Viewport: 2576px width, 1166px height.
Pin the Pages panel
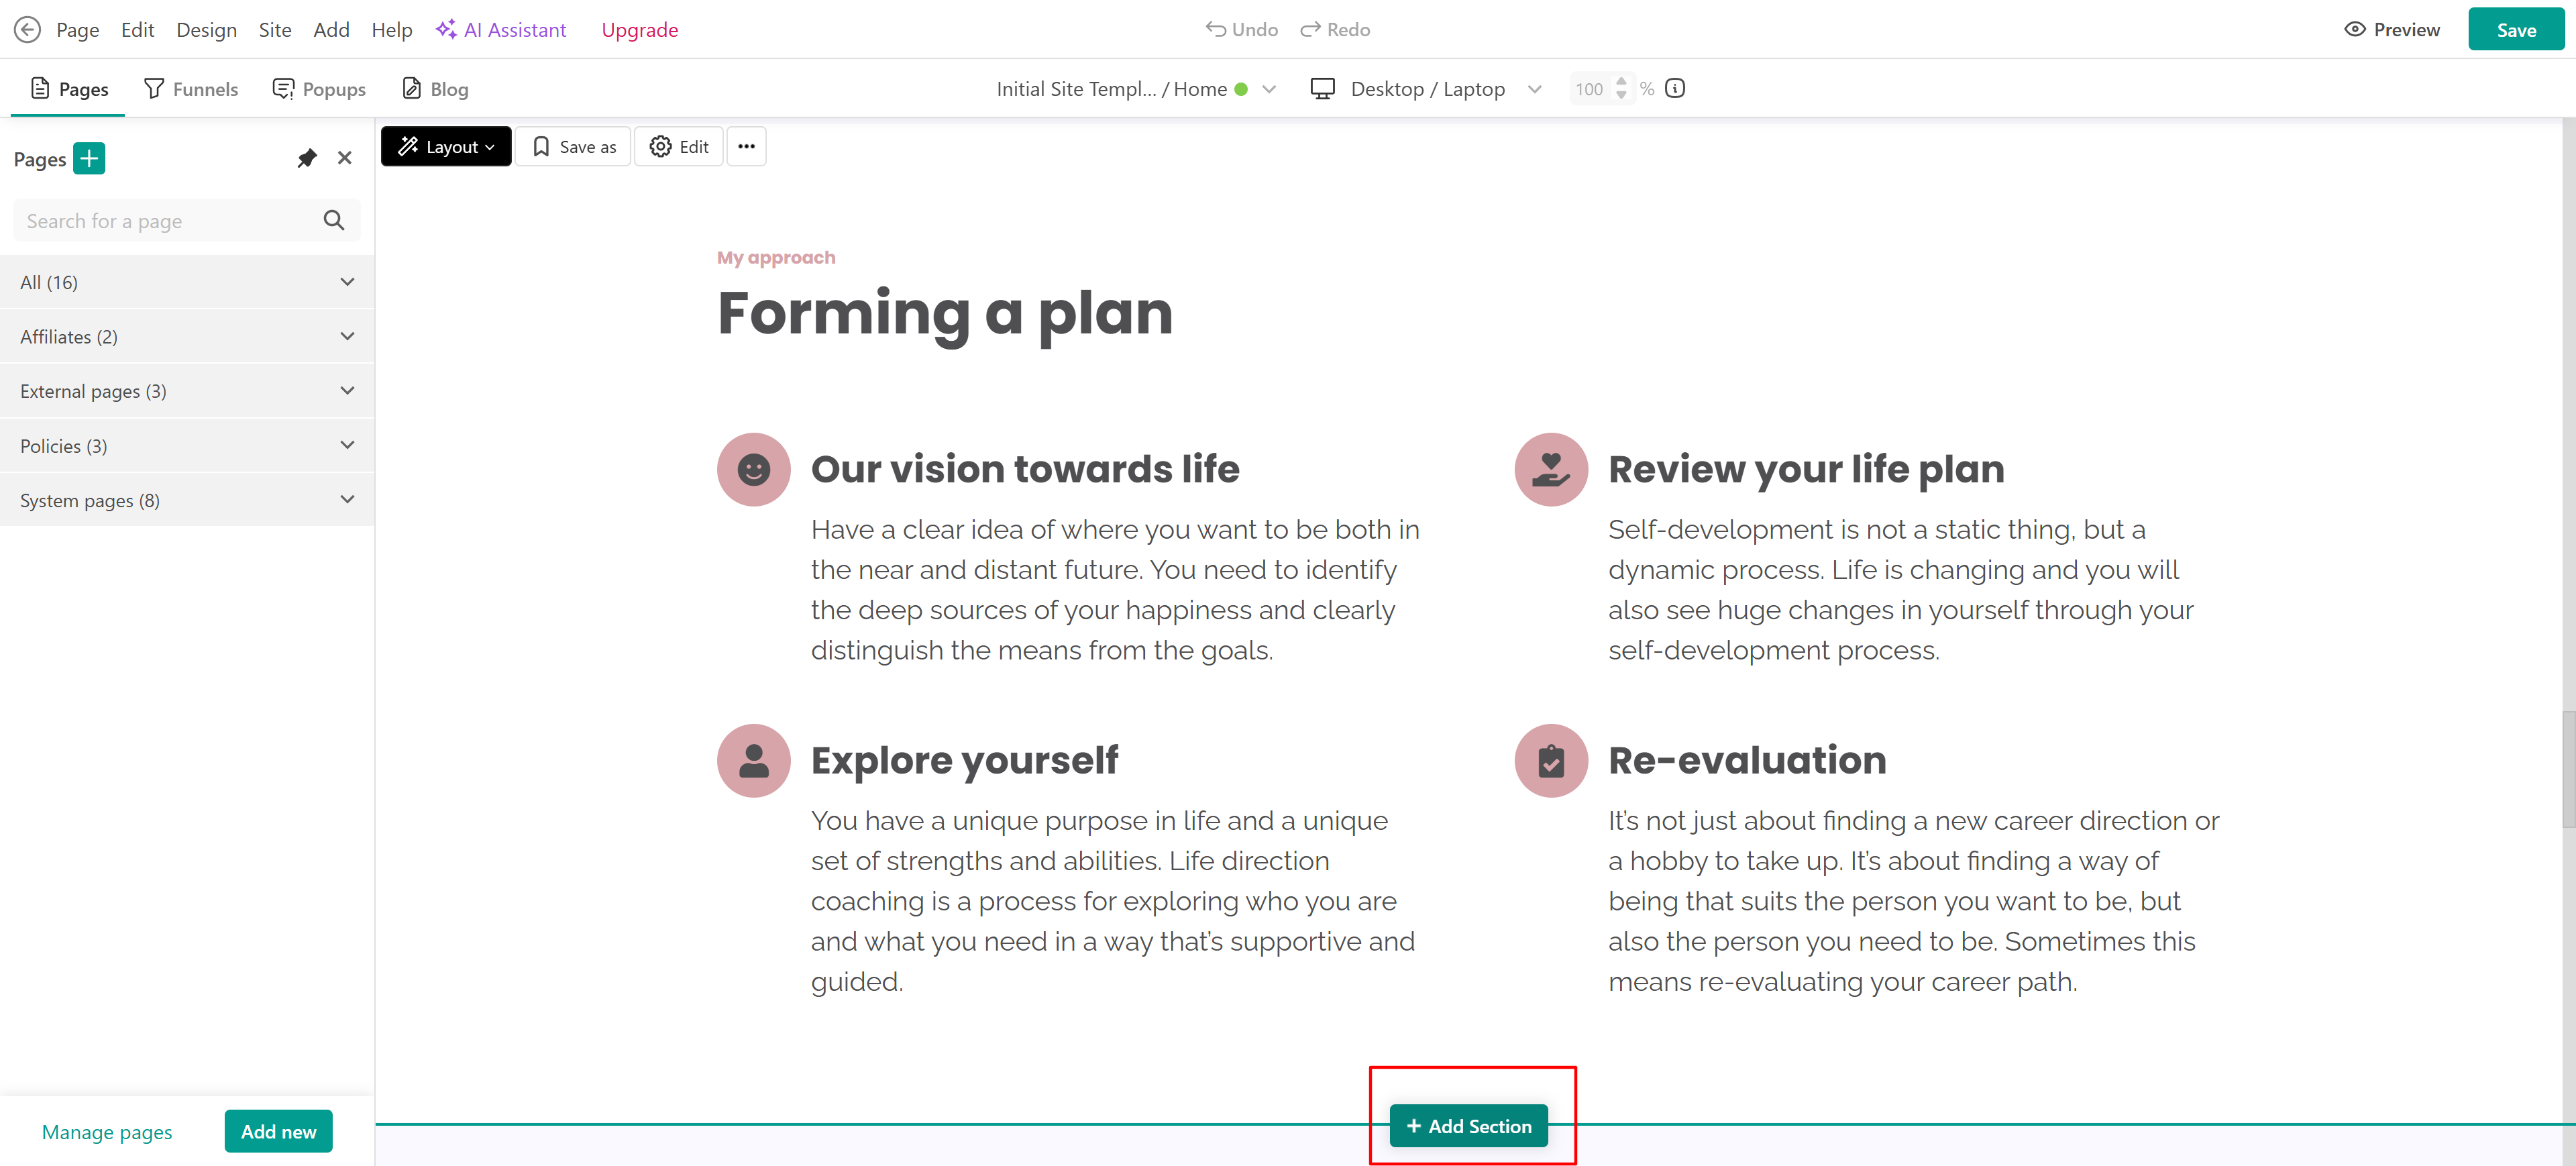[x=307, y=158]
